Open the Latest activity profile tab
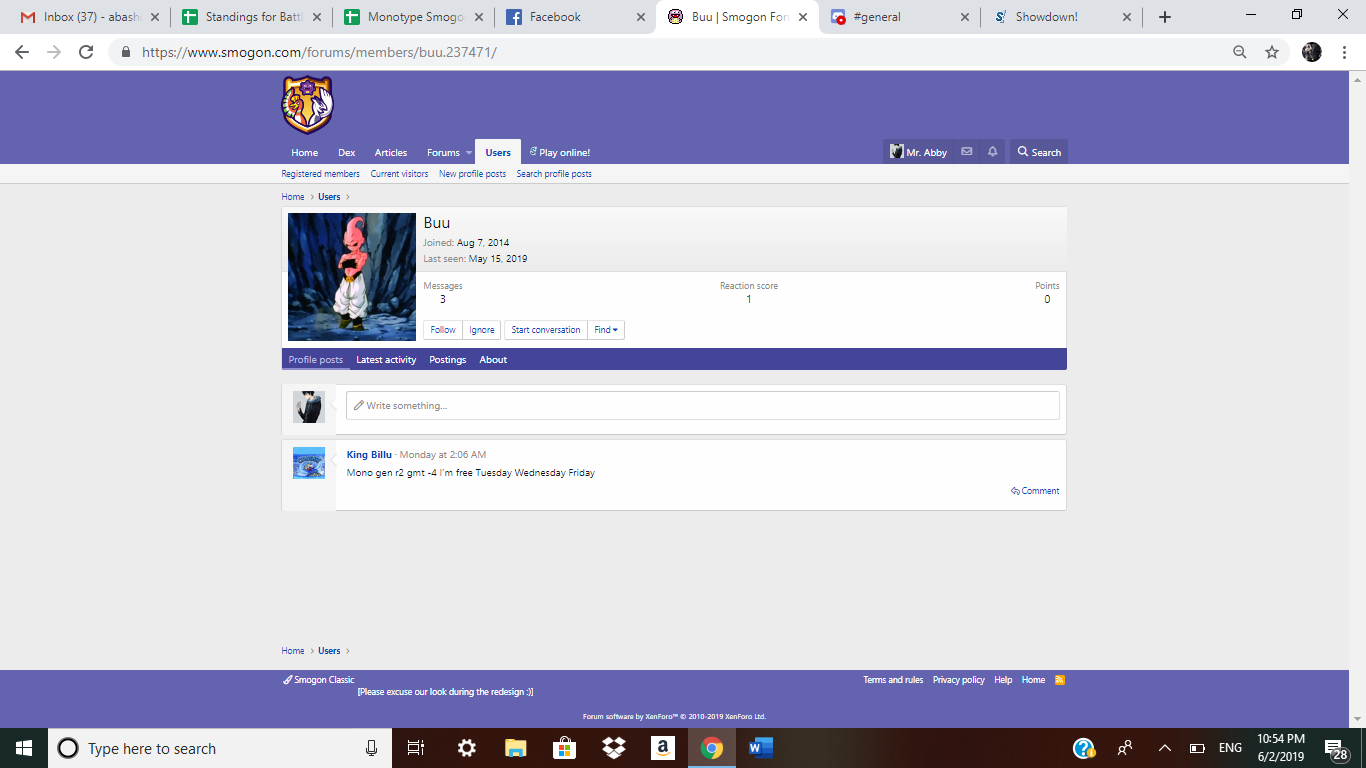This screenshot has width=1366, height=768. pyautogui.click(x=386, y=360)
